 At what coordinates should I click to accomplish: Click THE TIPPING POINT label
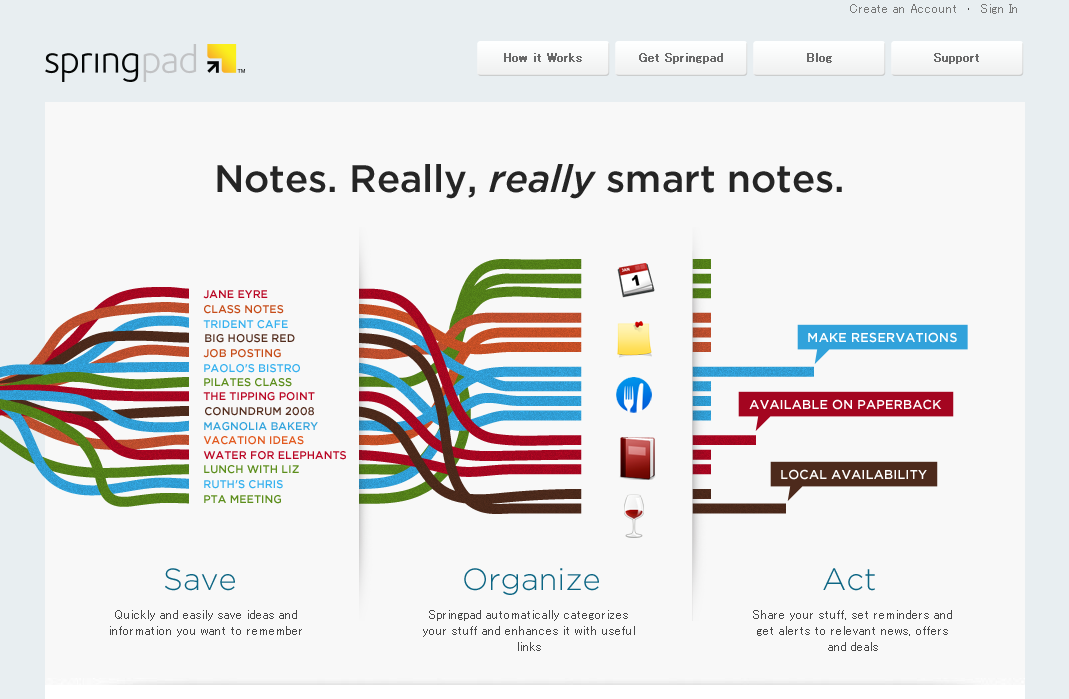[259, 396]
